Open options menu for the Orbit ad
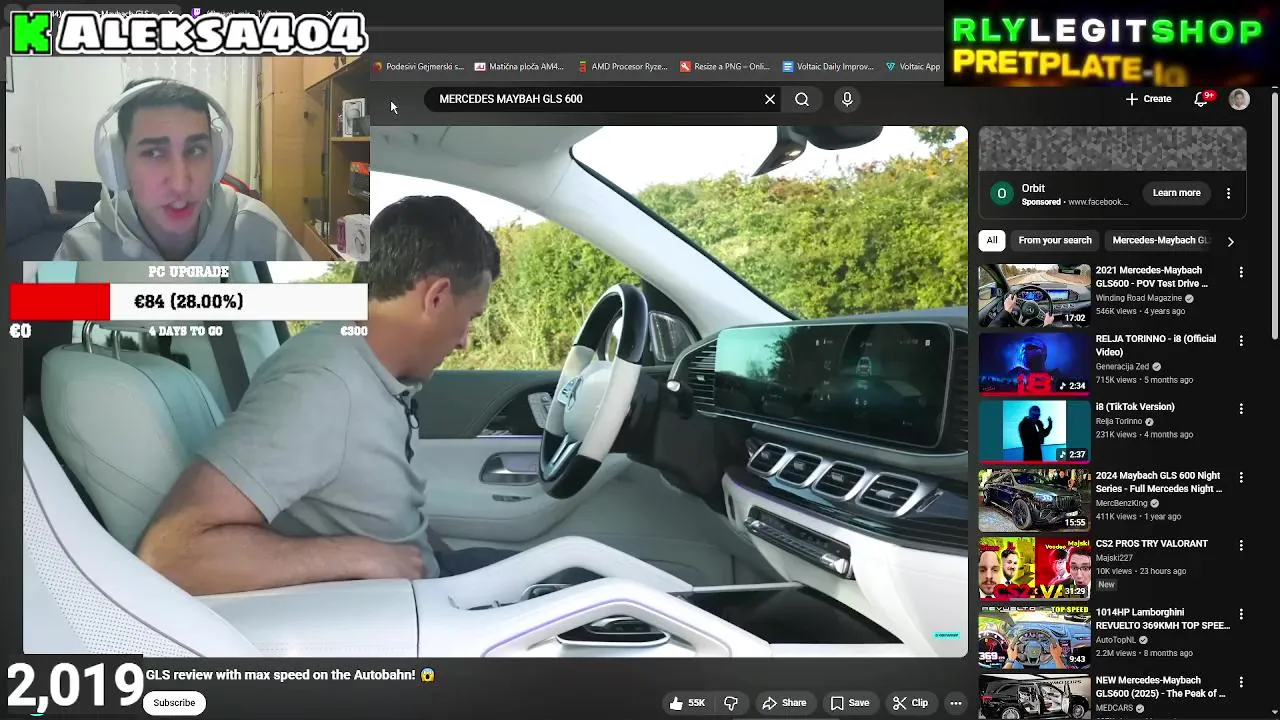The image size is (1280, 720). pos(1228,193)
